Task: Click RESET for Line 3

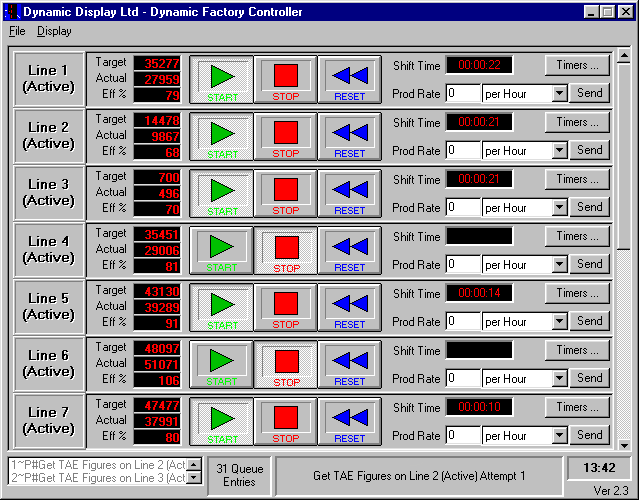Action: tap(349, 194)
